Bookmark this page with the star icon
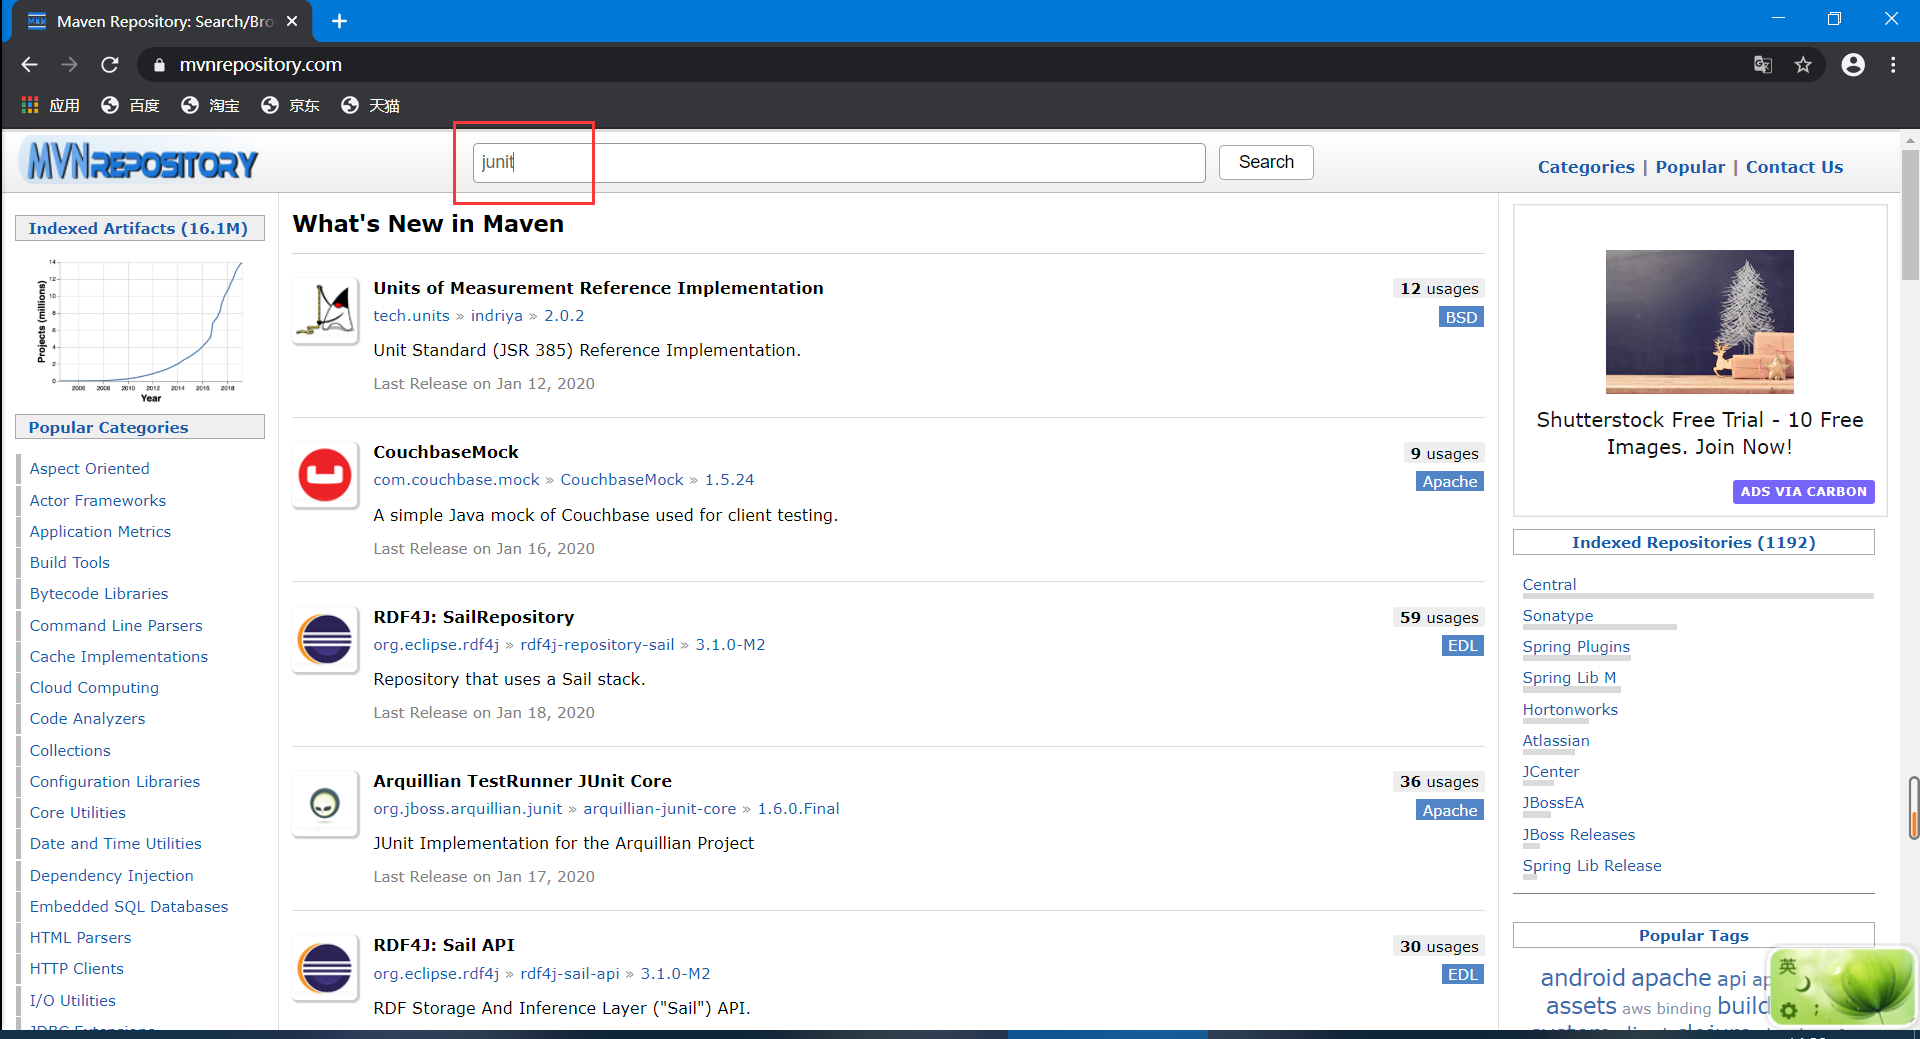1920x1039 pixels. (1803, 65)
